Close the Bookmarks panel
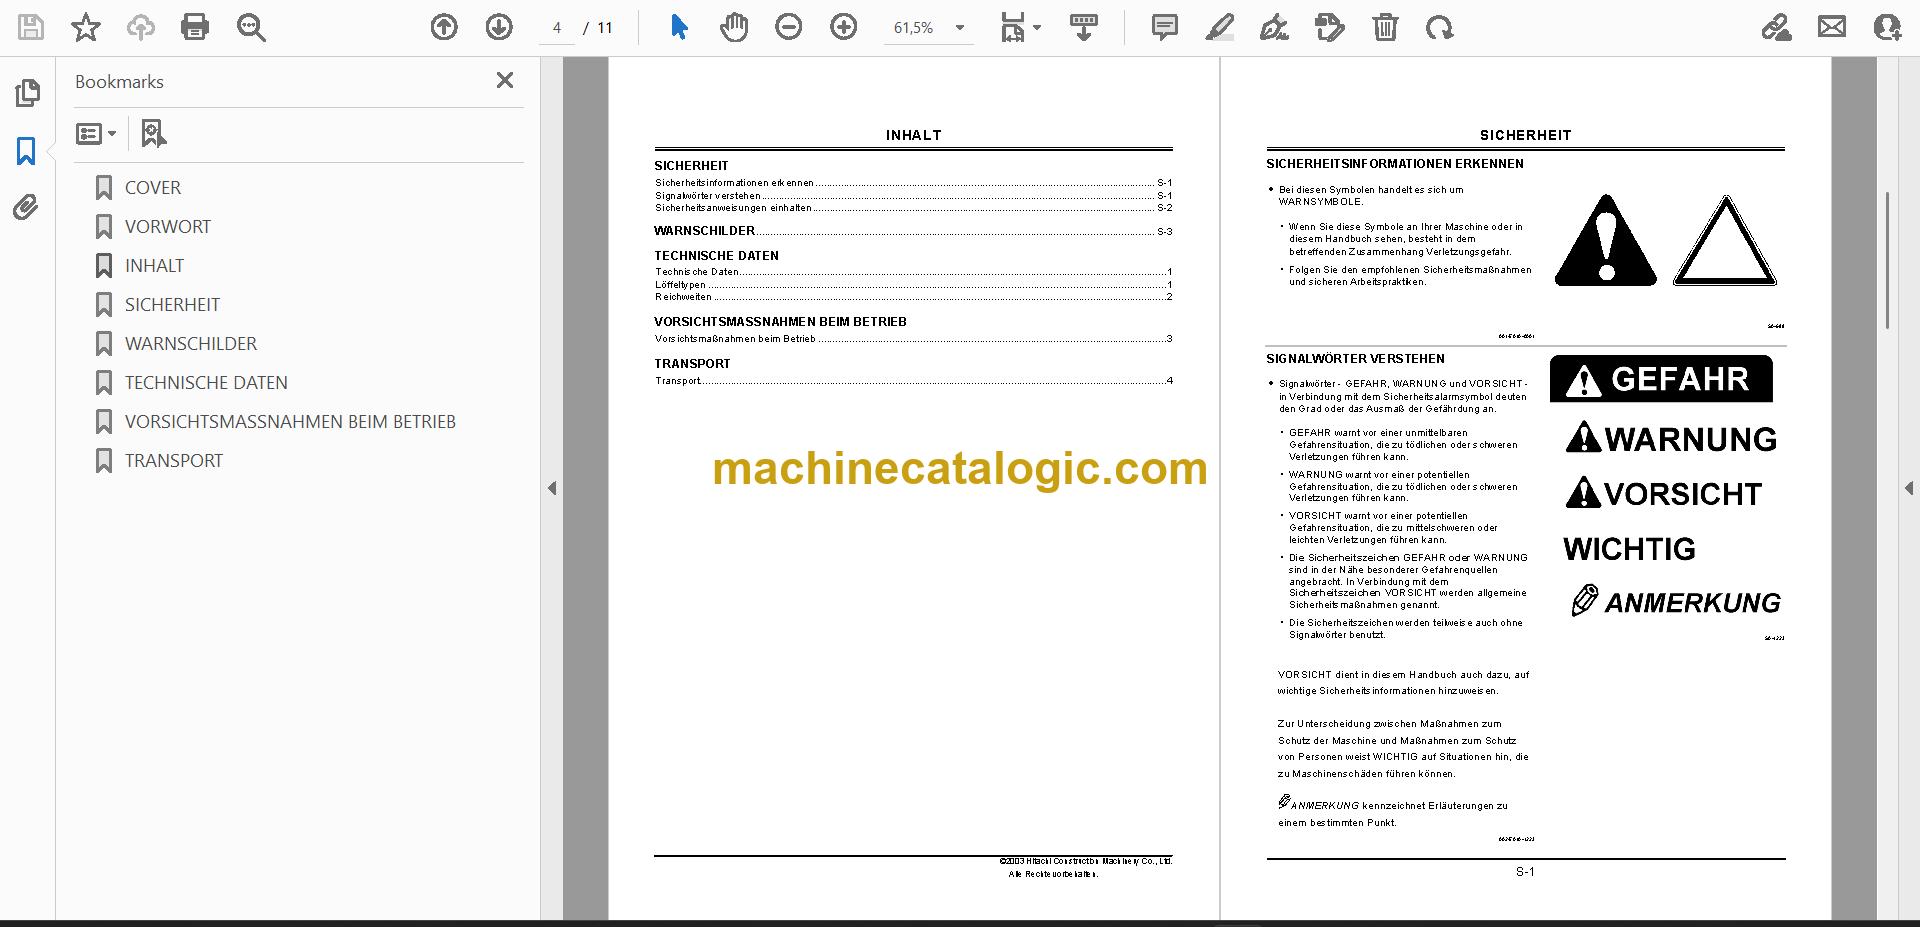This screenshot has width=1920, height=927. click(505, 80)
